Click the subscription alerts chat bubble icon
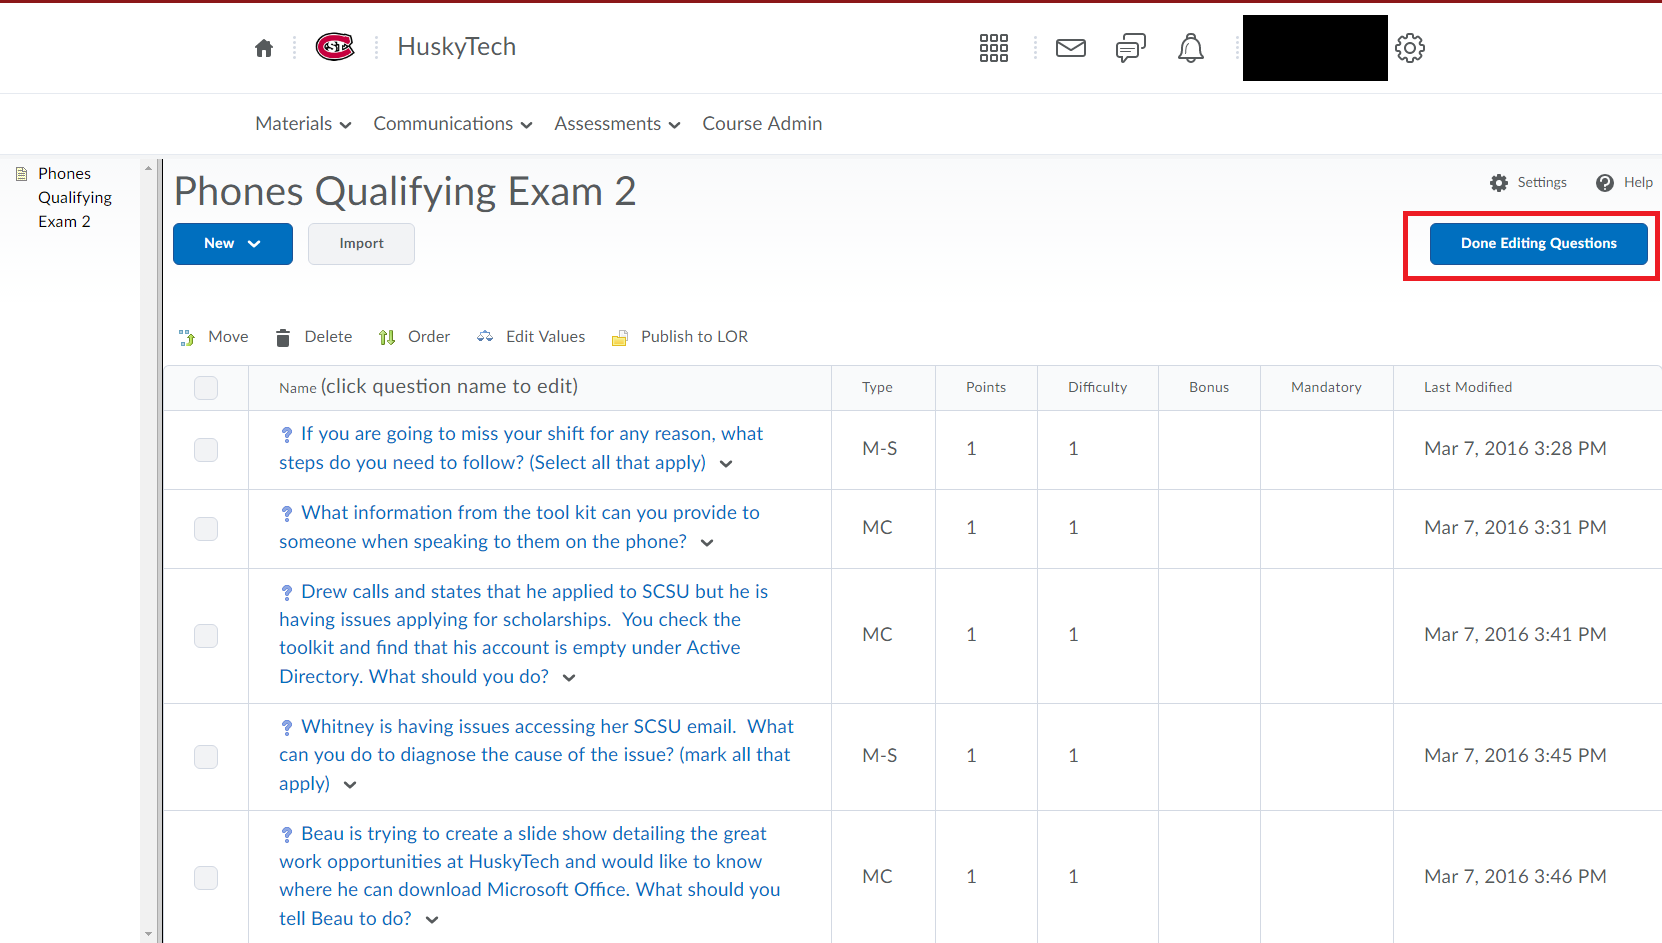1662x943 pixels. tap(1130, 47)
